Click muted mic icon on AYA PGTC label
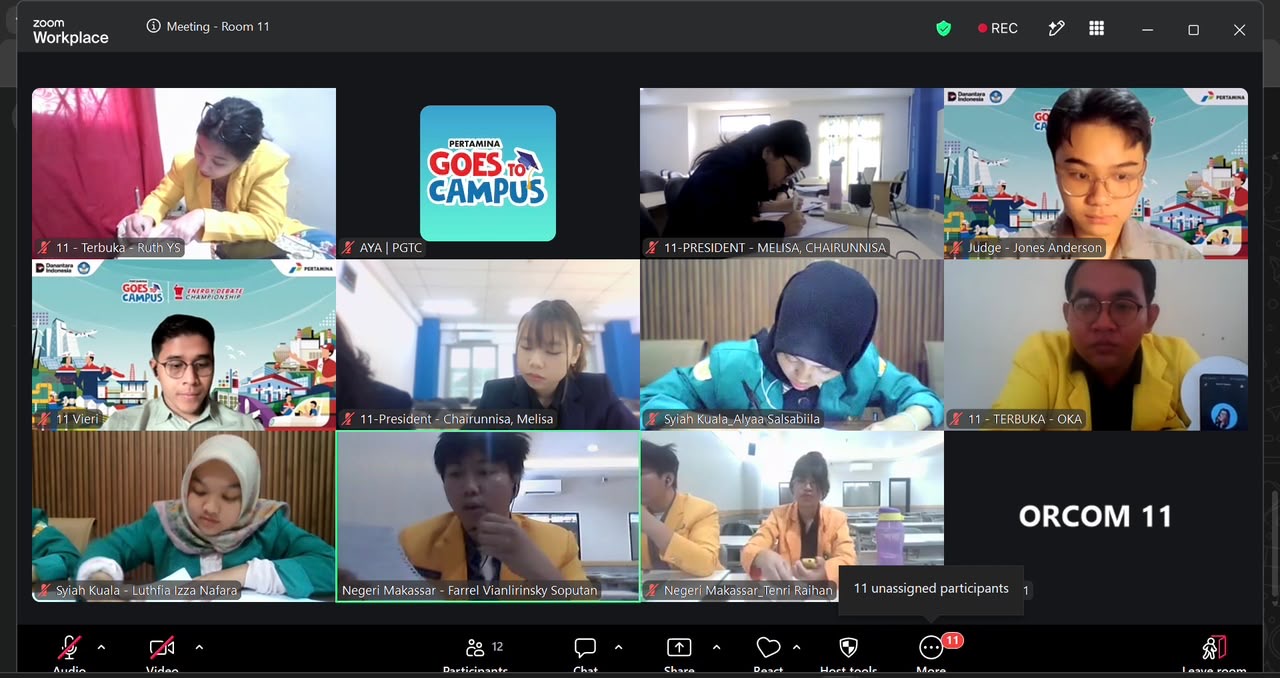This screenshot has height=678, width=1280. point(348,247)
